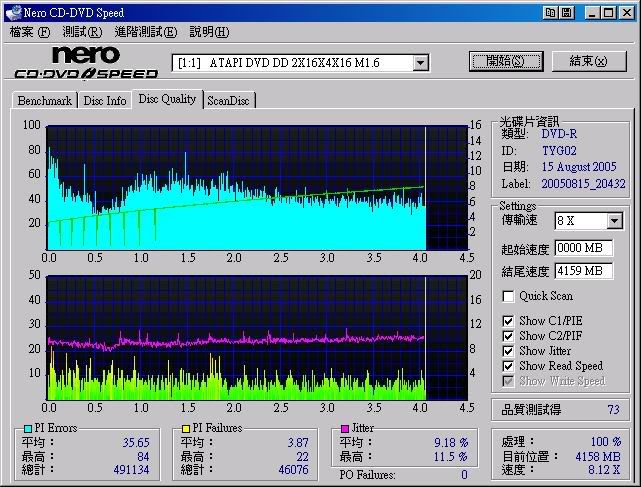Click the 開始(S) start button
This screenshot has height=487, width=641.
(506, 61)
